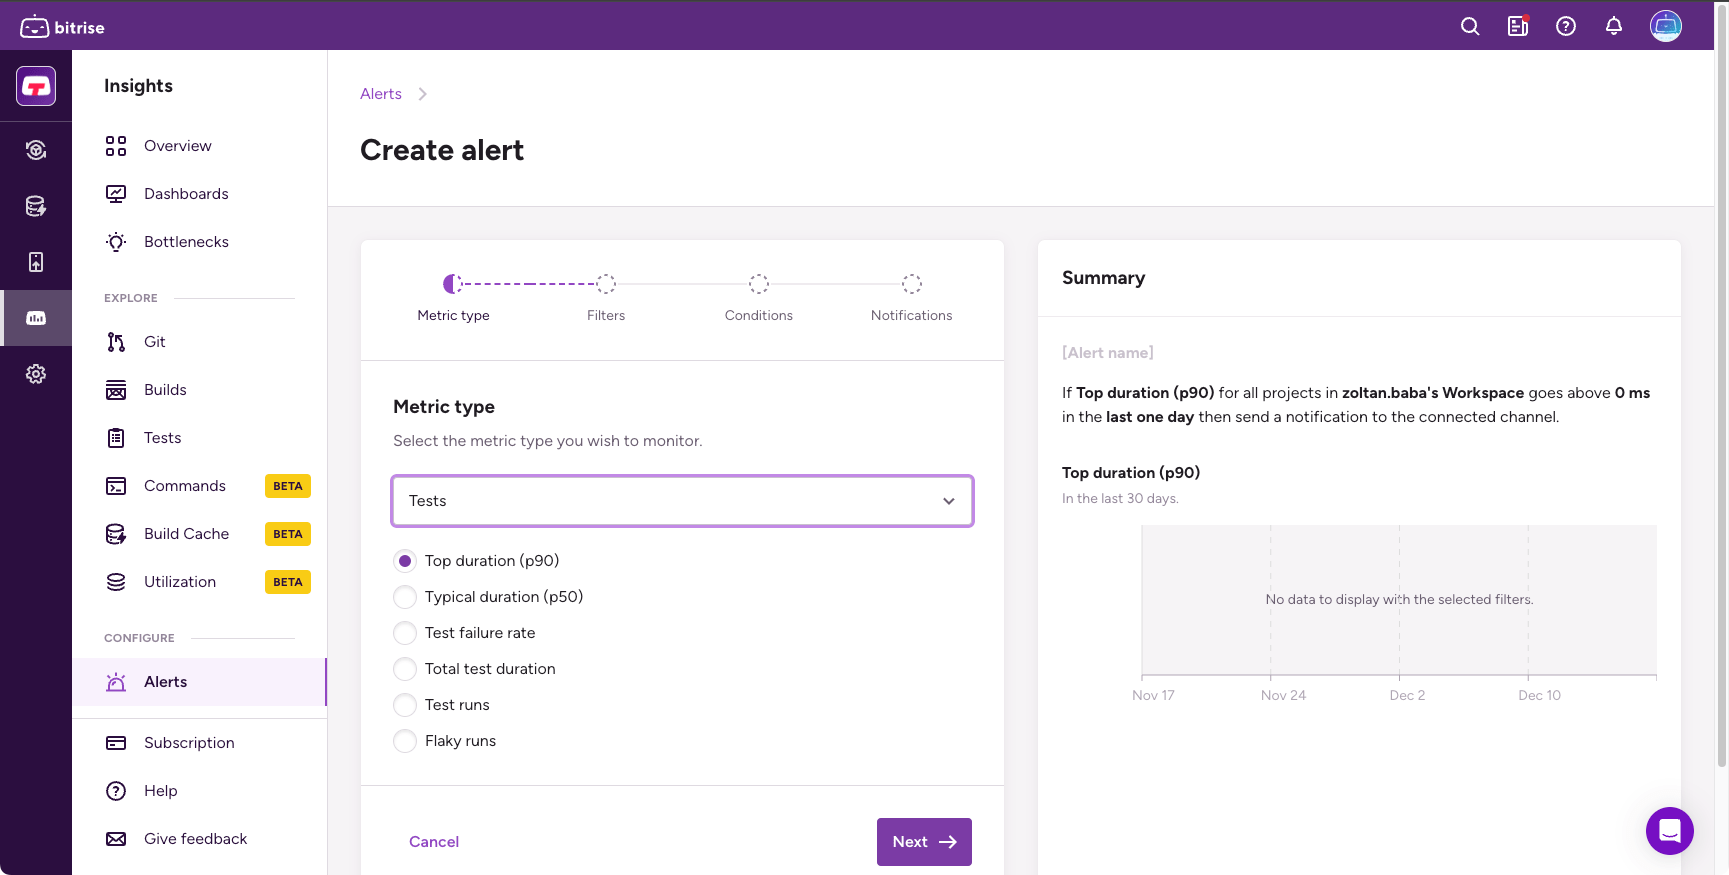Open the chat support bubble

[x=1669, y=830]
